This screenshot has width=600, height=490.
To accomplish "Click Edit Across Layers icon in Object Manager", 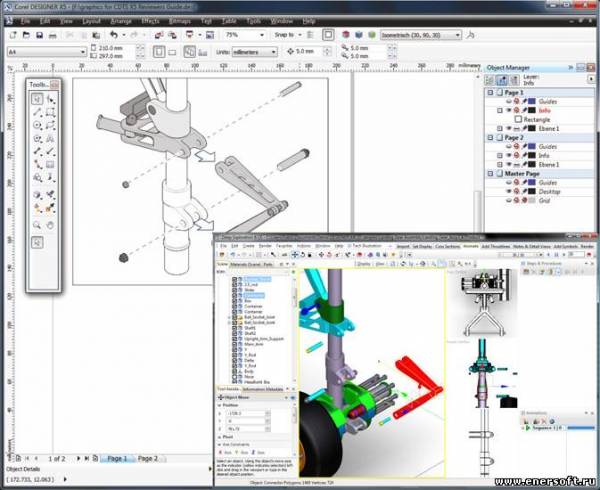I will pos(502,80).
